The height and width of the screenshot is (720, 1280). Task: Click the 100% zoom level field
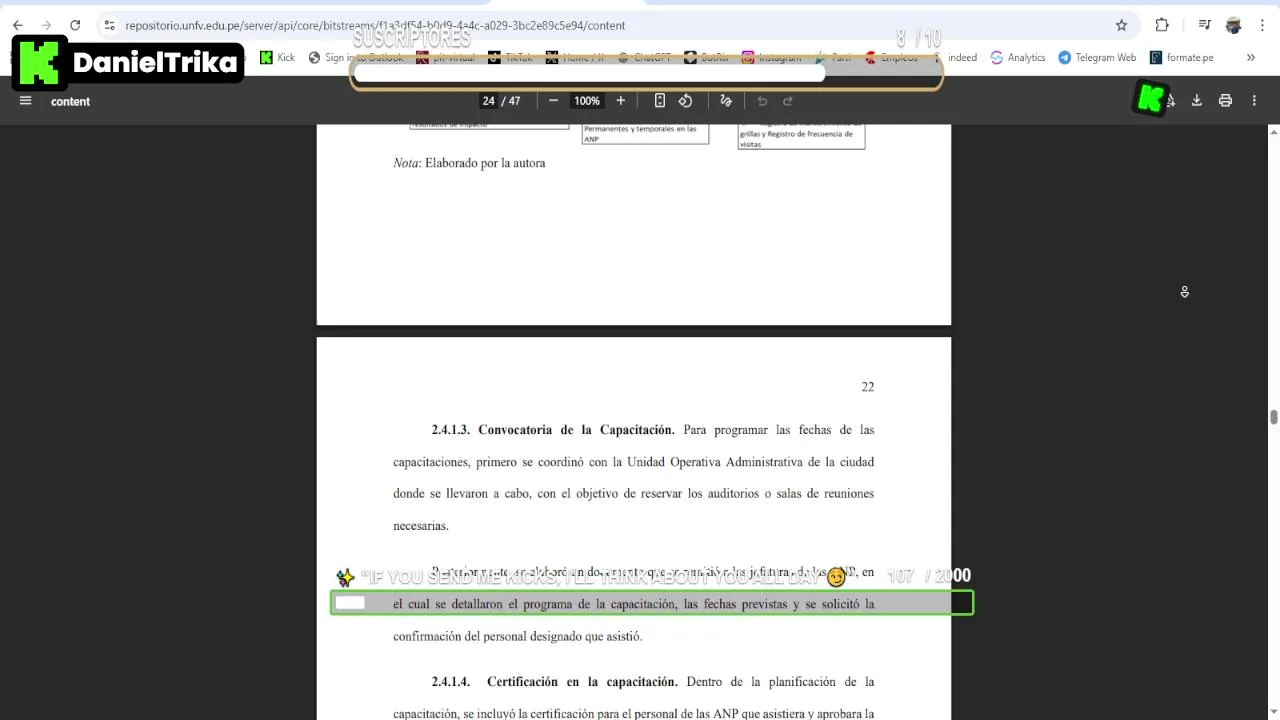tap(587, 101)
